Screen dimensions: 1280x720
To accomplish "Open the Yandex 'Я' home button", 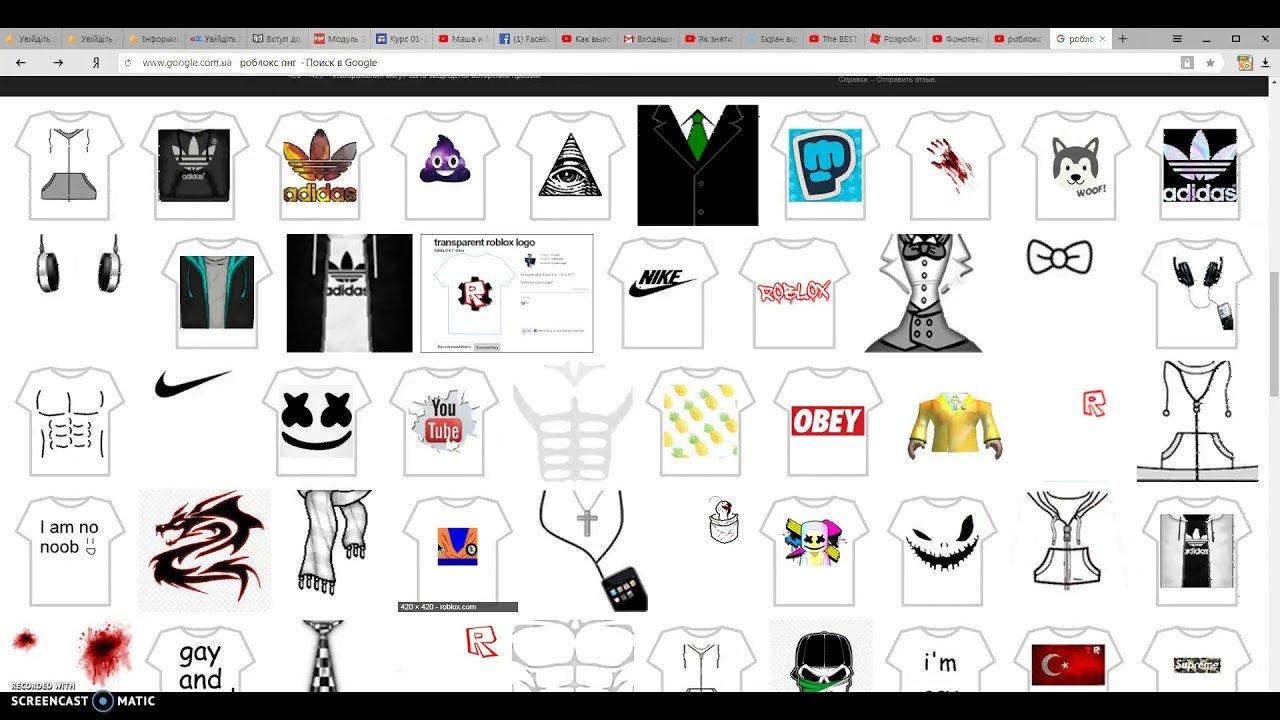I will click(96, 62).
